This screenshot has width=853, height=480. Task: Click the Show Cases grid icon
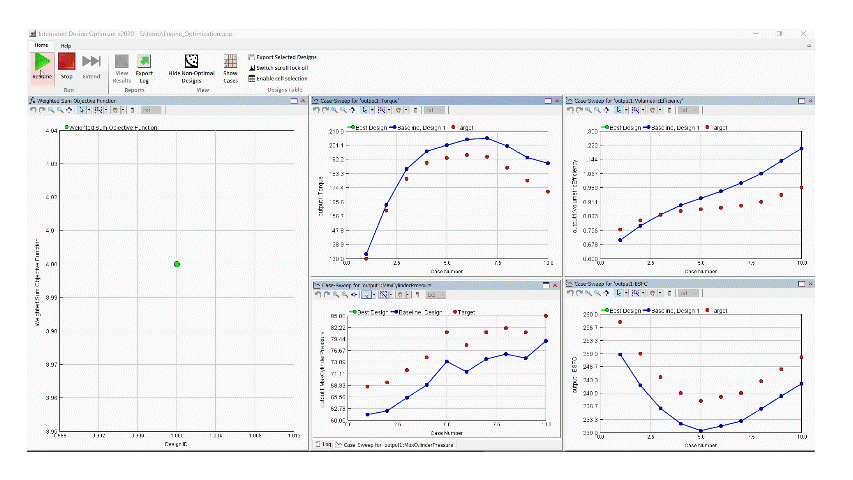(230, 61)
